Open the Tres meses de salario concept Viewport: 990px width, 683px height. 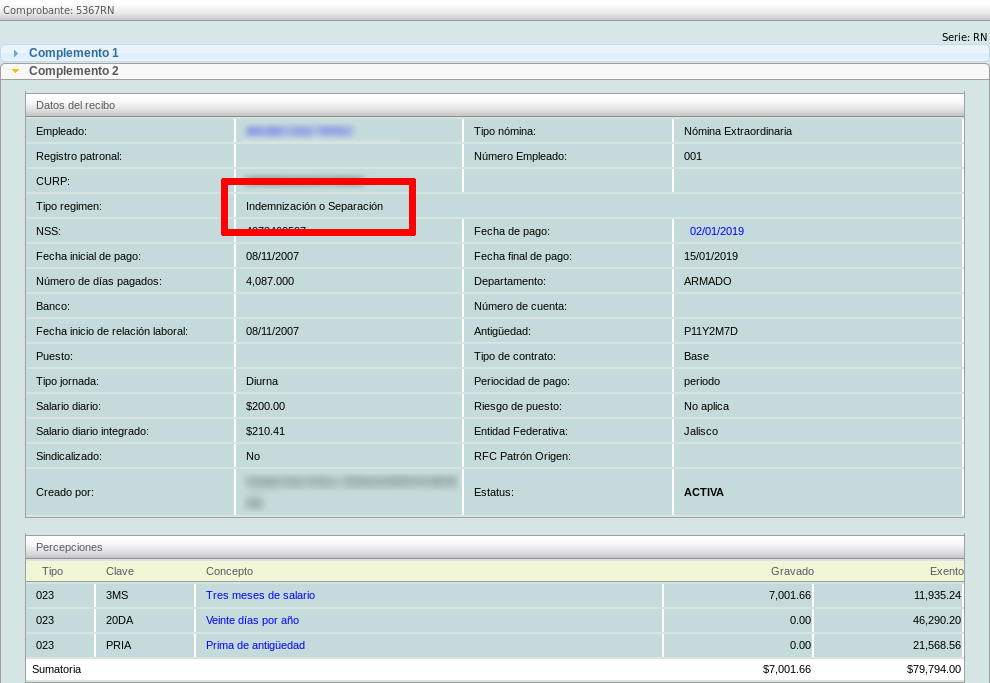(x=260, y=595)
